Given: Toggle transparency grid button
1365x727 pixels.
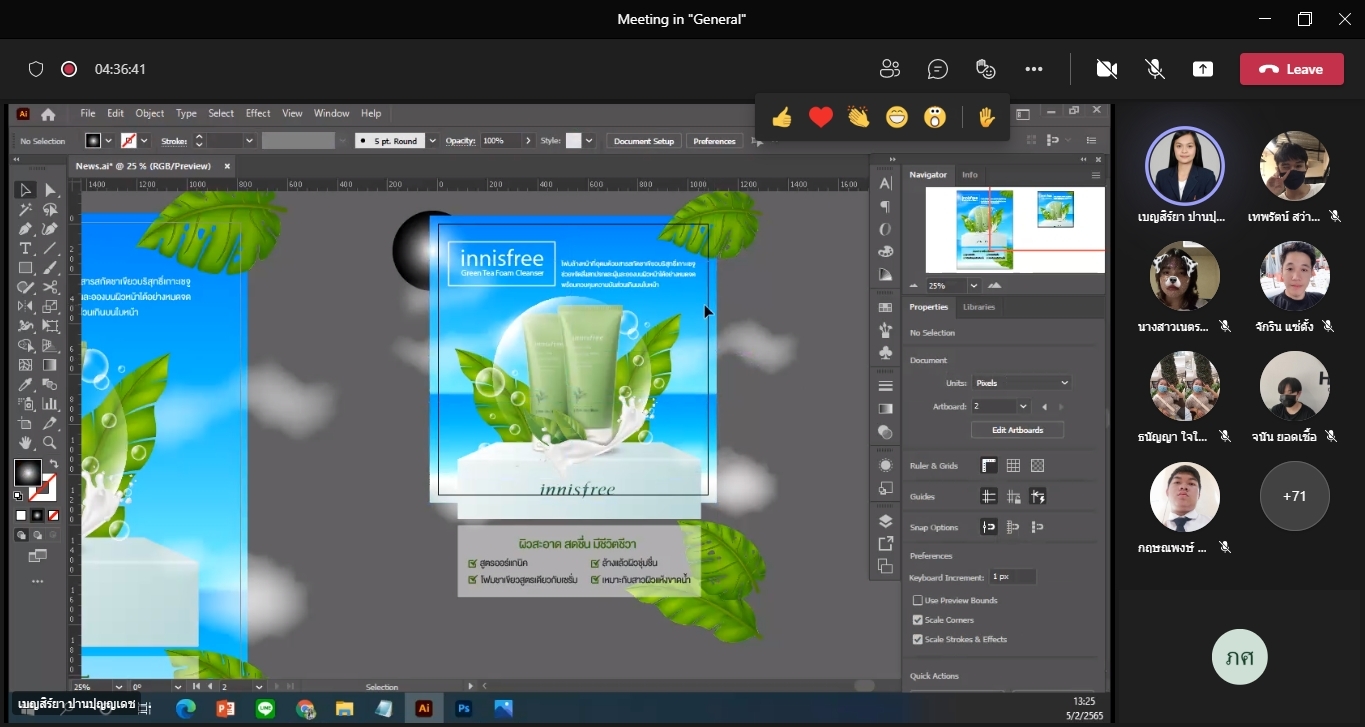Looking at the screenshot, I should 1037,466.
